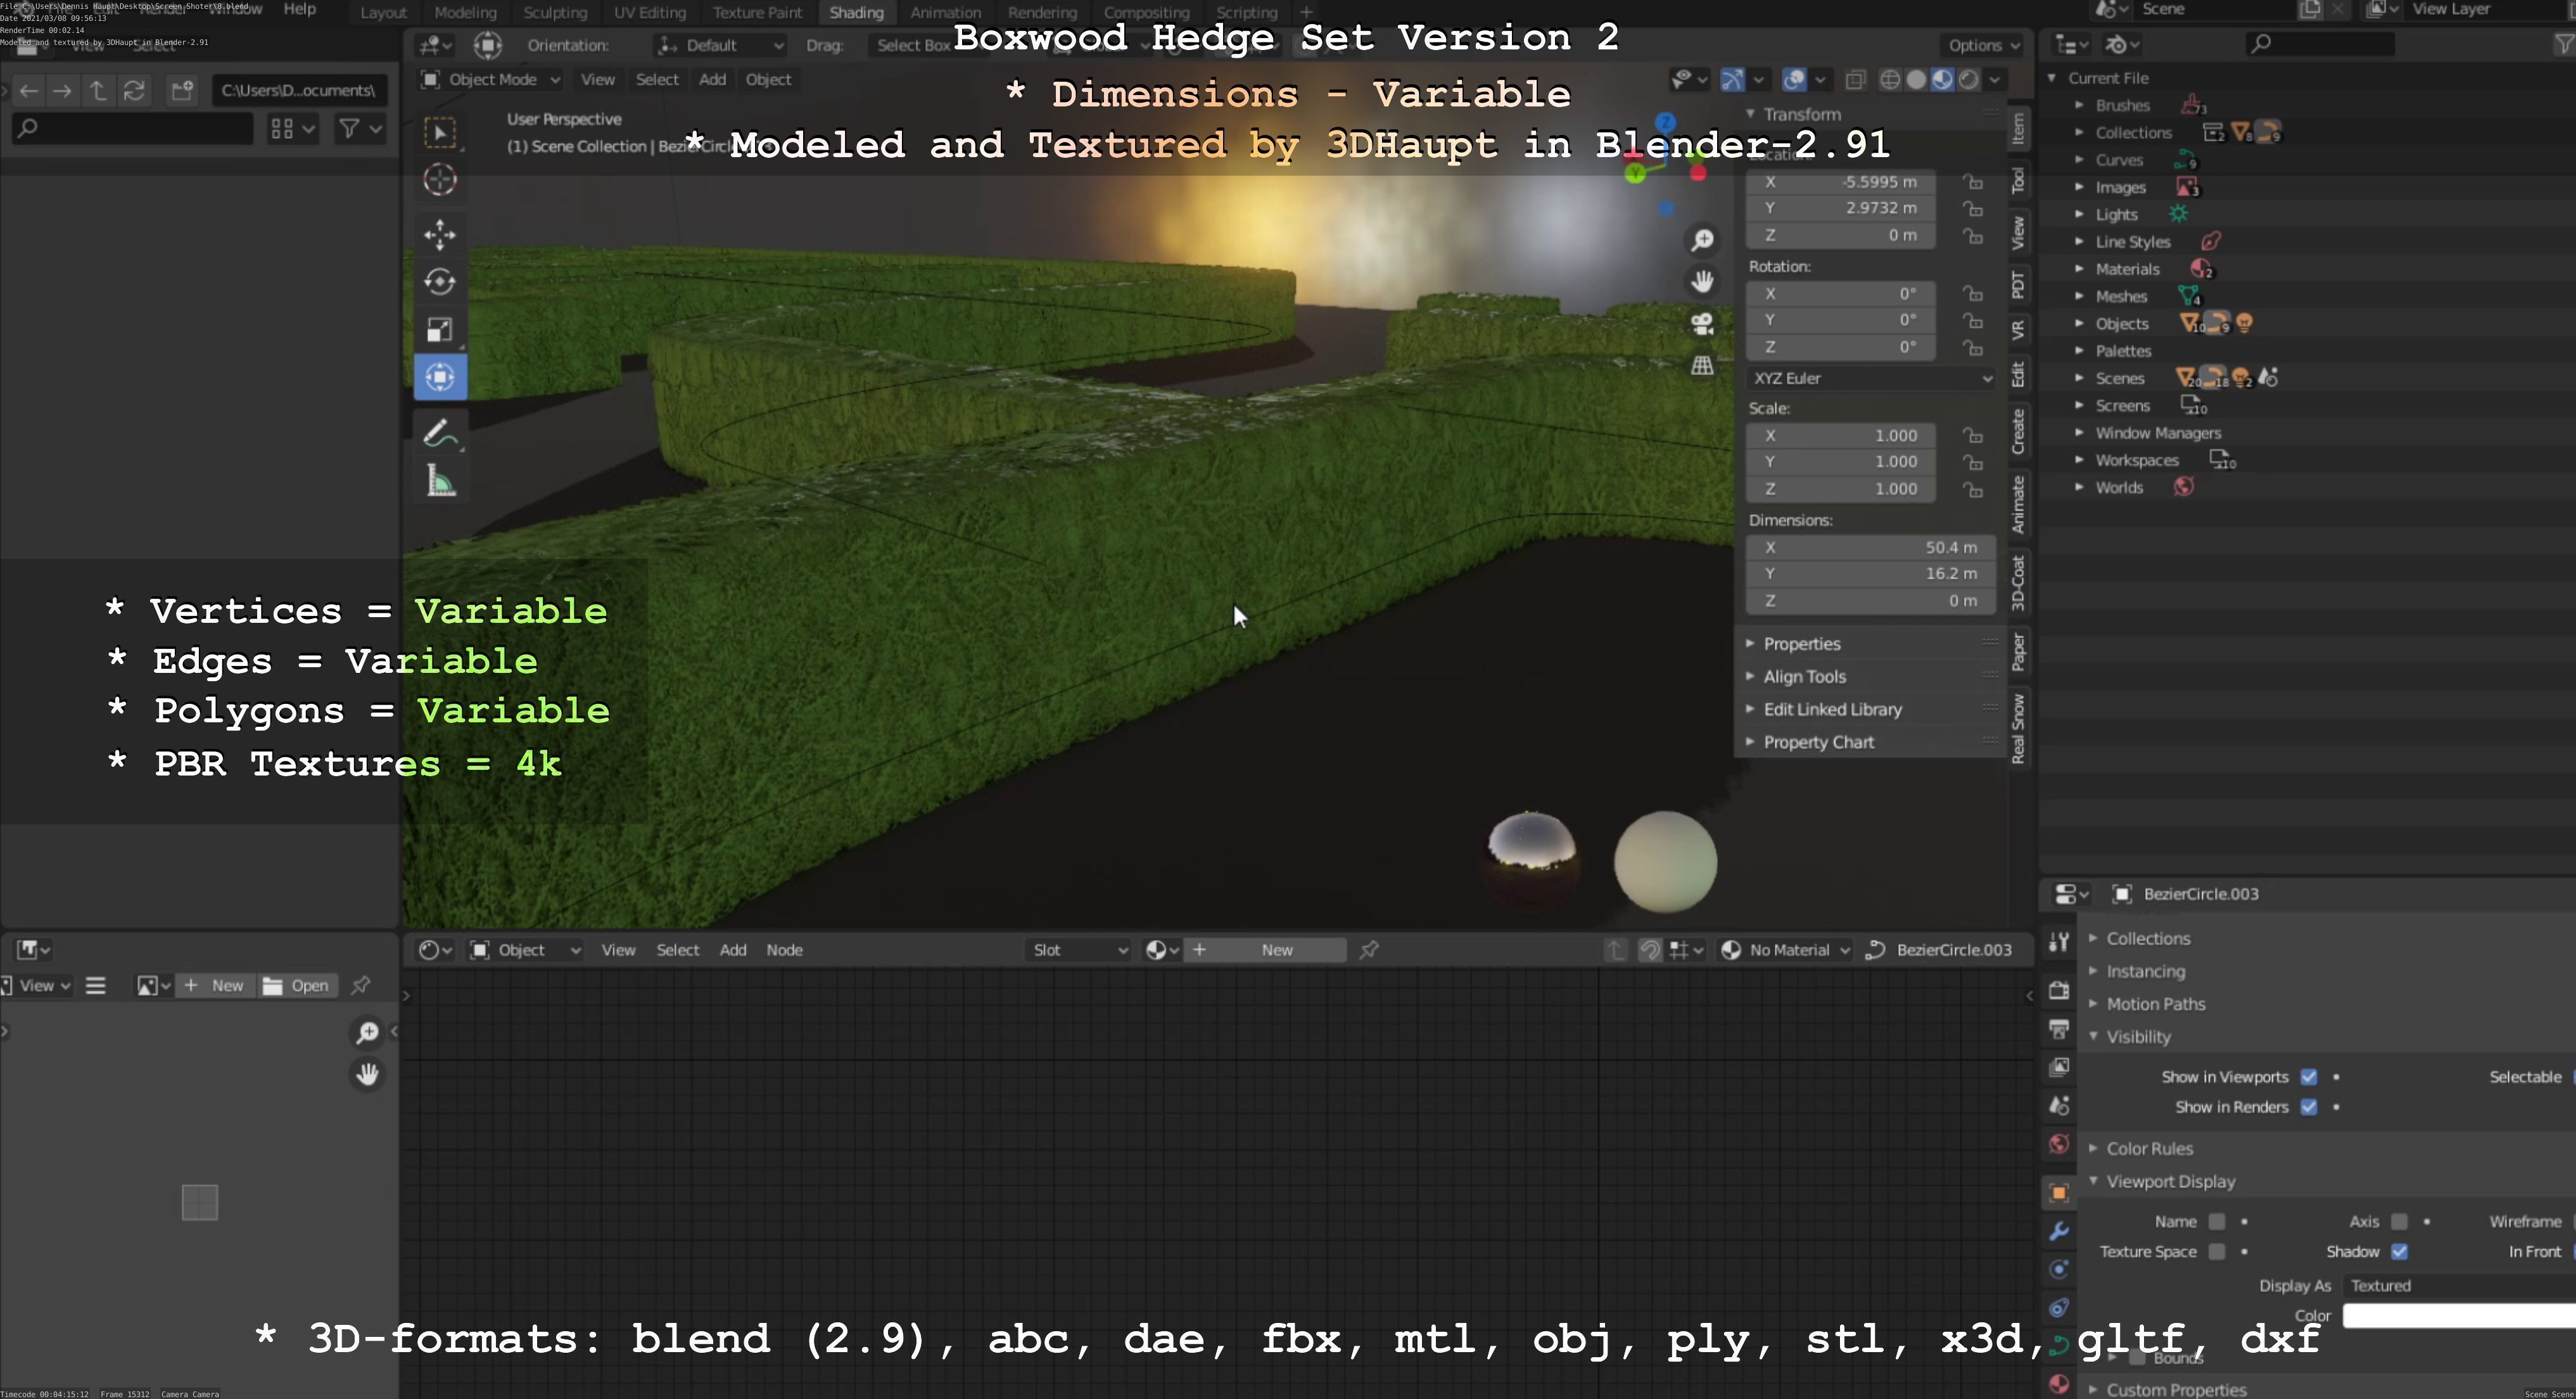Image resolution: width=2576 pixels, height=1399 pixels.
Task: Click the image editor New button
Action: [x=215, y=986]
